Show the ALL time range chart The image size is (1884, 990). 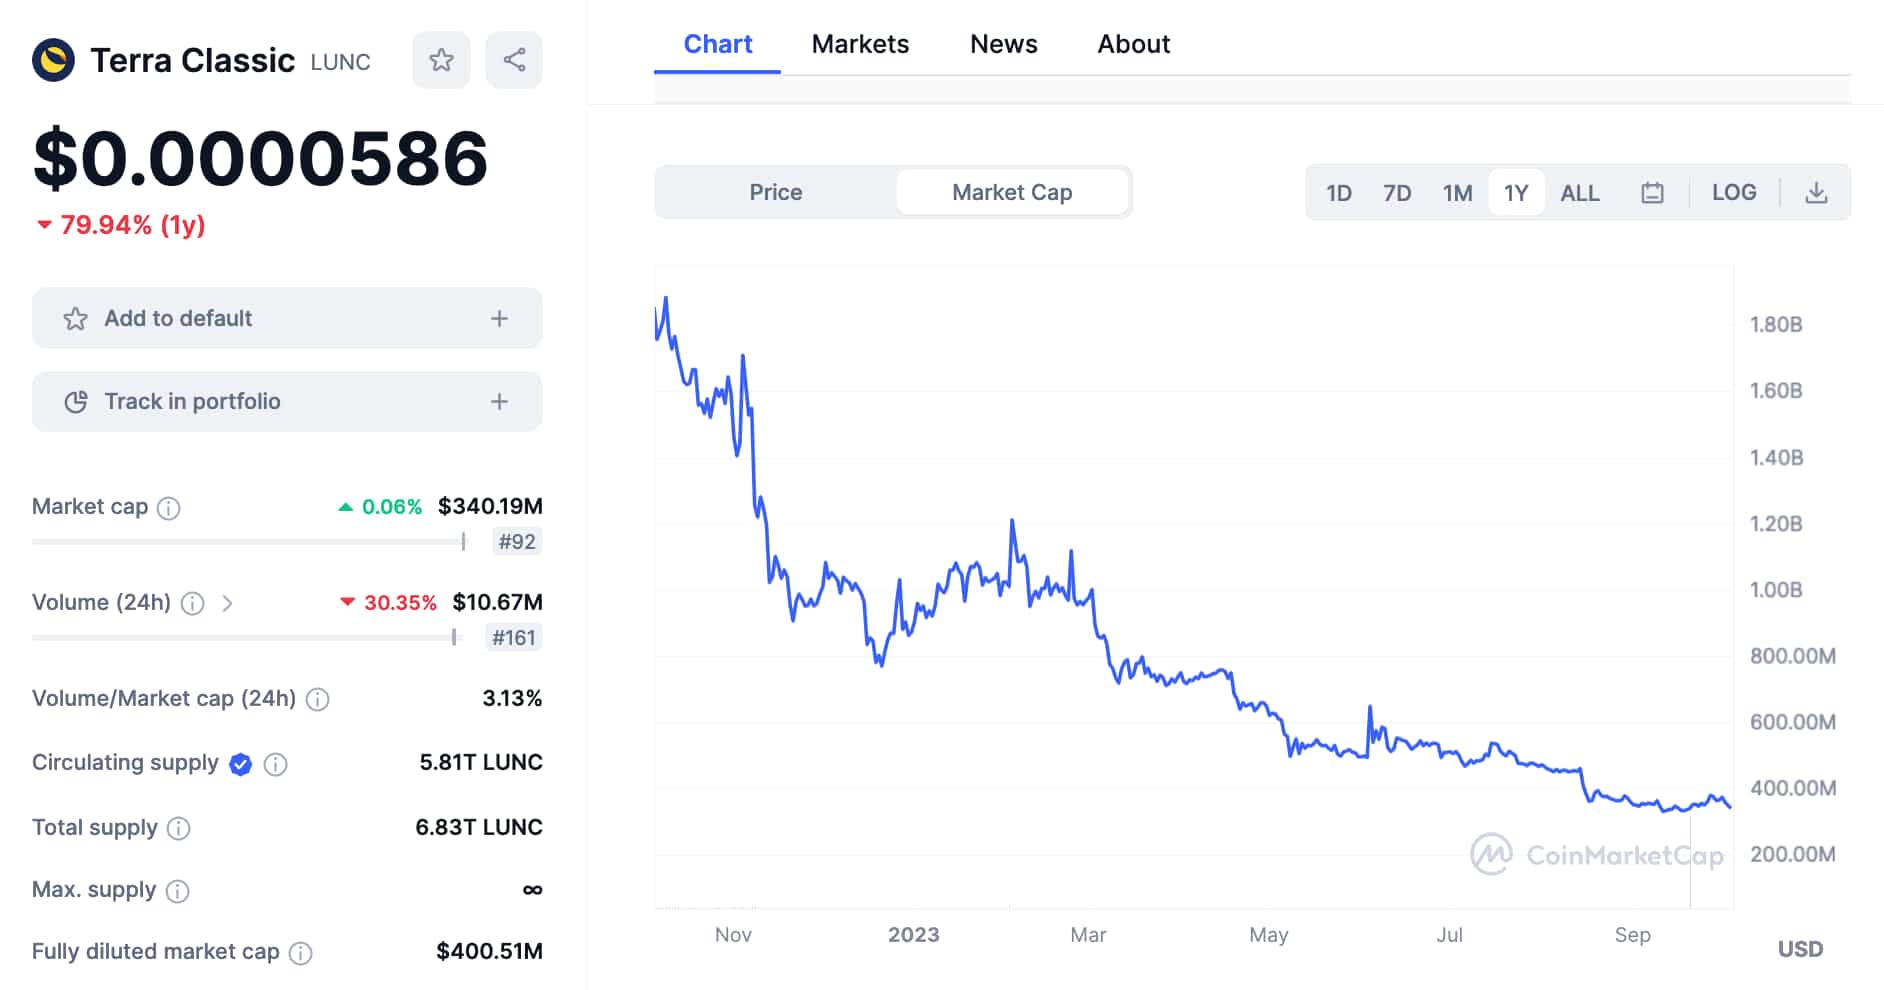tap(1579, 193)
